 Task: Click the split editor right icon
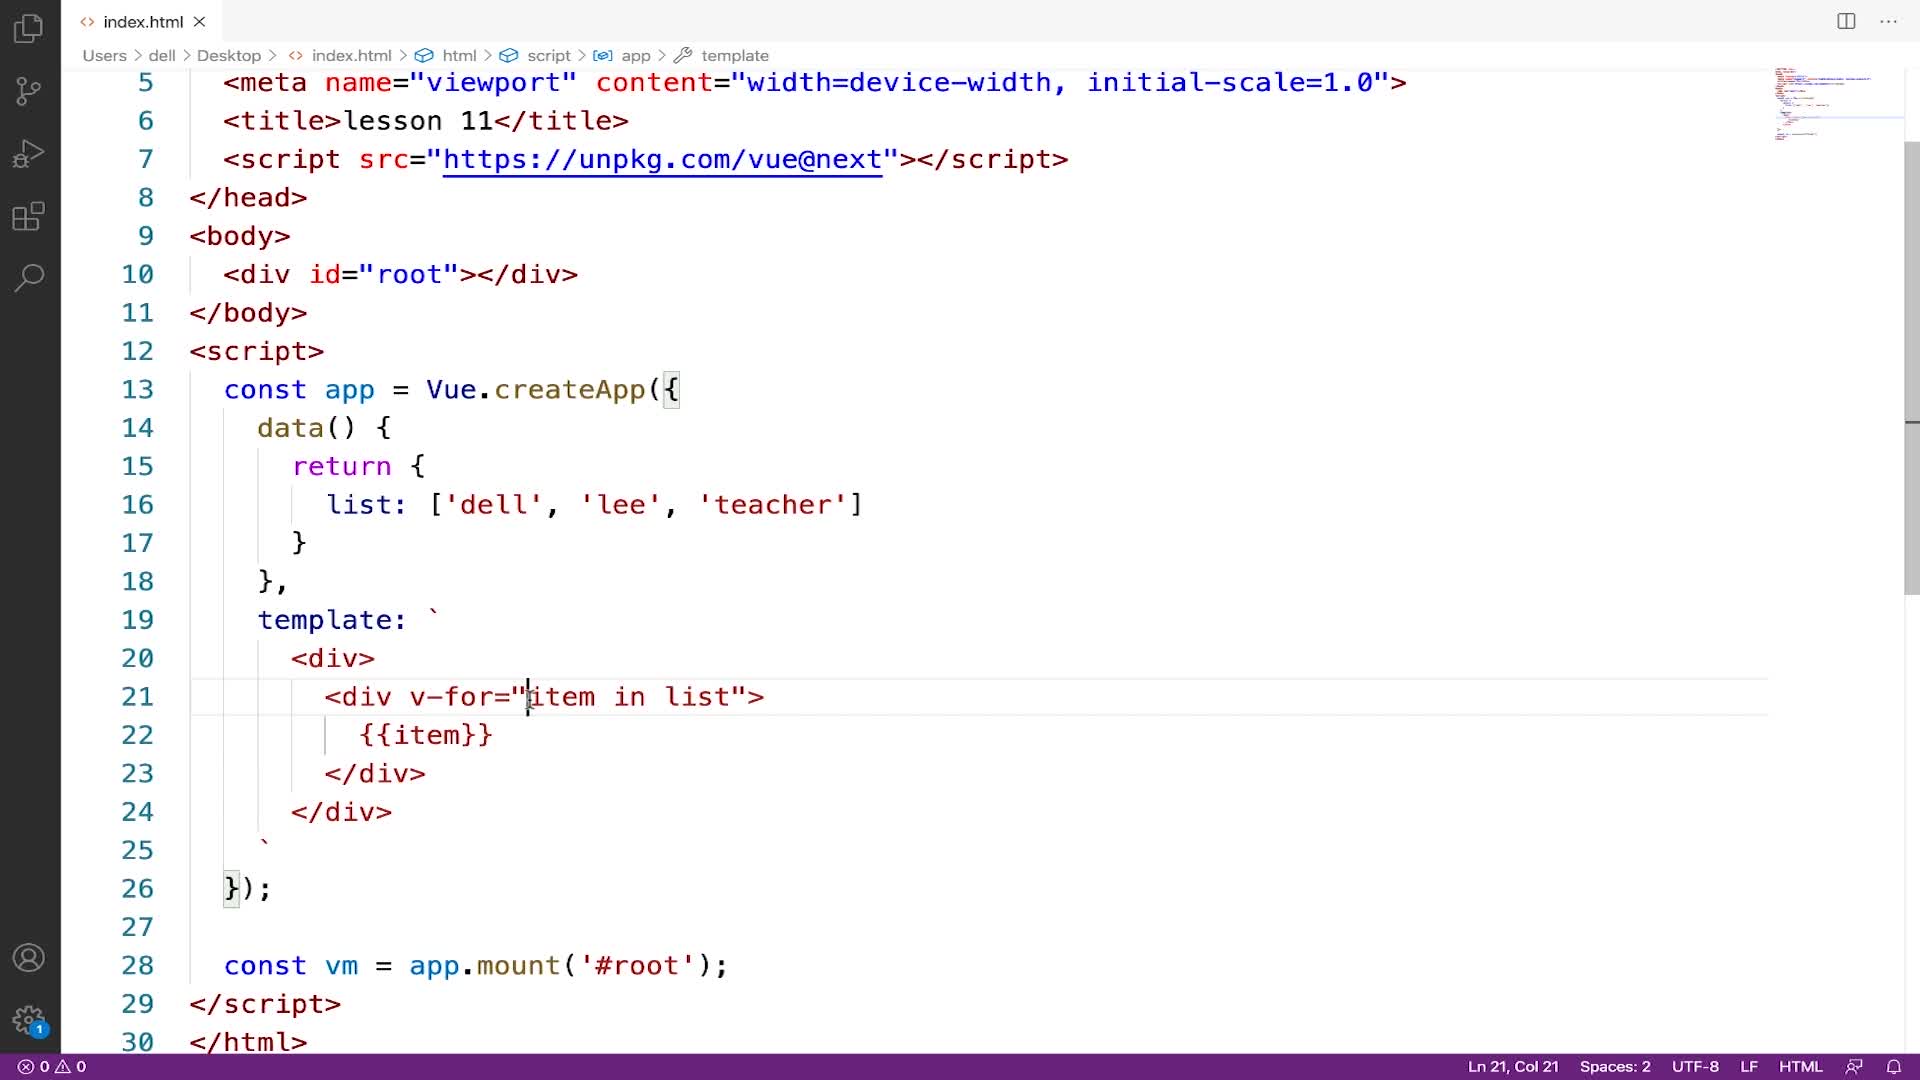click(x=1846, y=21)
